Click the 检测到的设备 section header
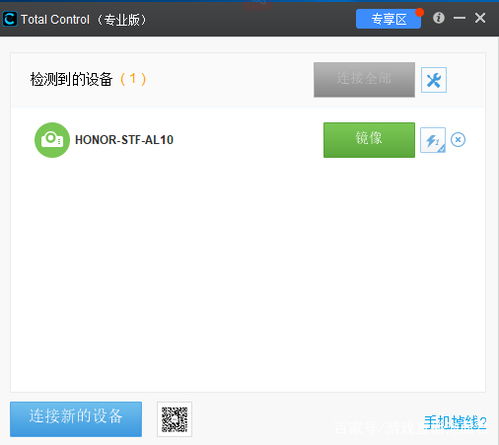Screen dimensions: 499x445 click(x=71, y=79)
